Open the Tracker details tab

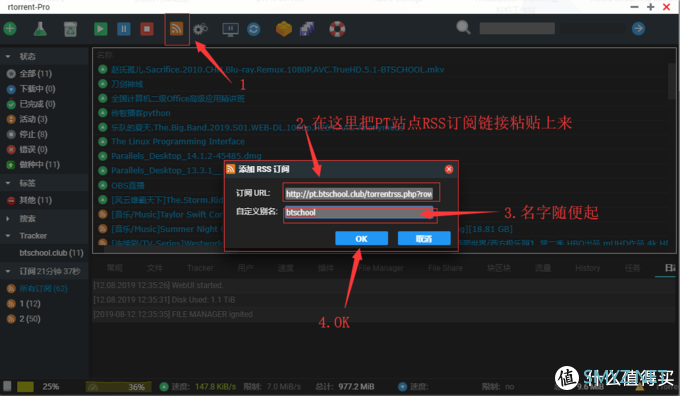(200, 268)
